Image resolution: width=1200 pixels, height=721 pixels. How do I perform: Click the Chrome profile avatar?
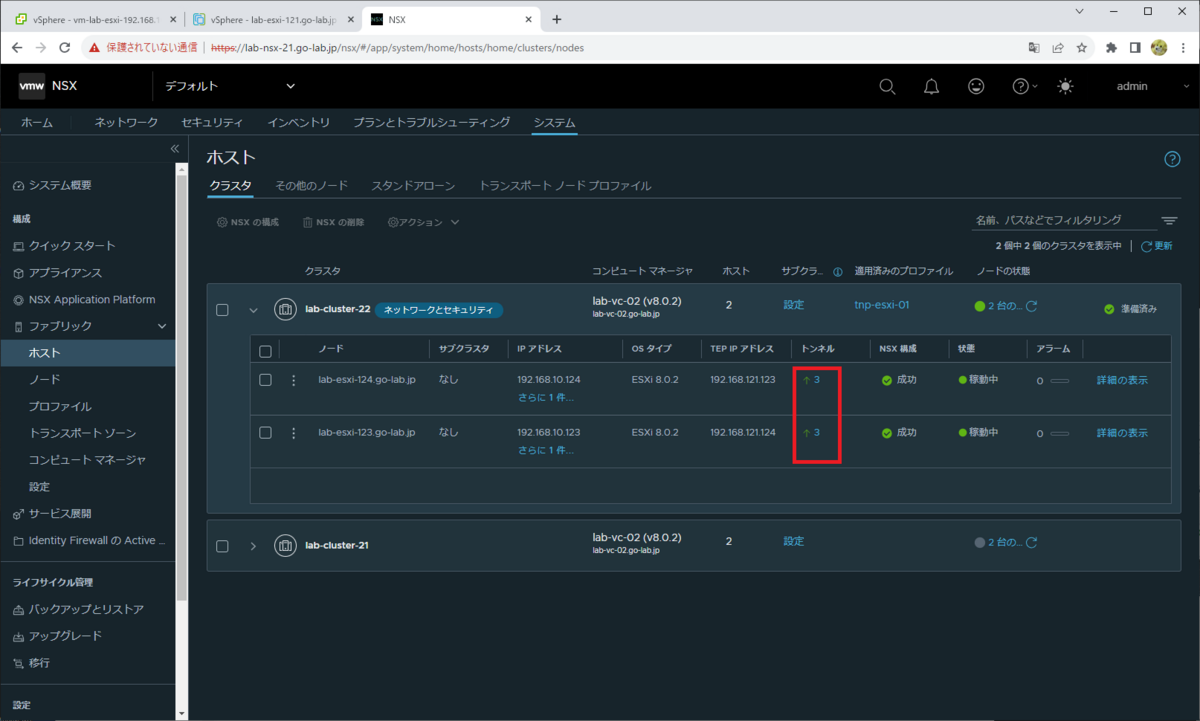(1159, 47)
